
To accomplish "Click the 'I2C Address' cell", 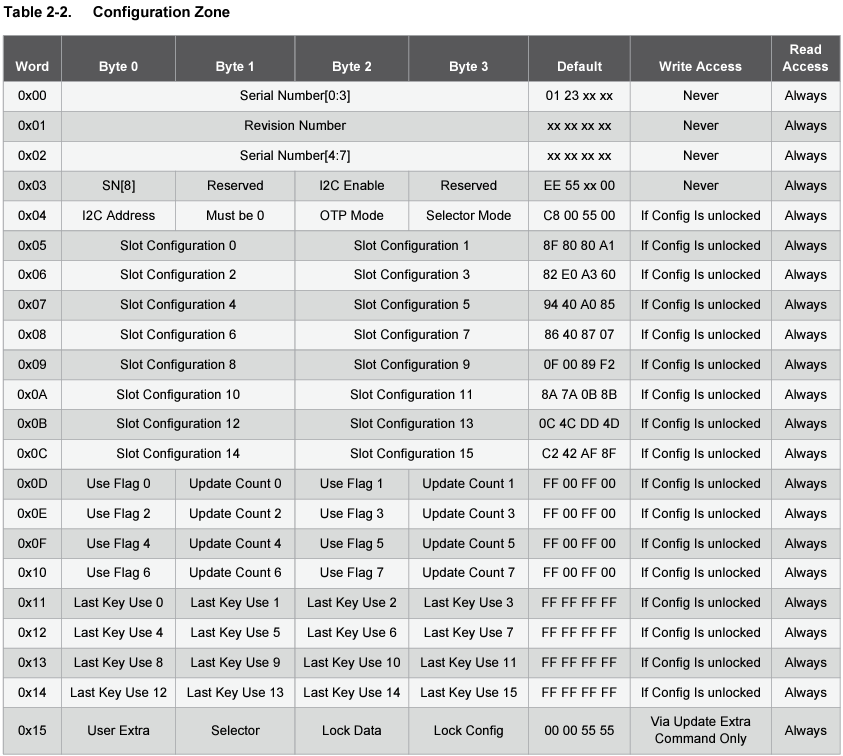I will click(118, 216).
